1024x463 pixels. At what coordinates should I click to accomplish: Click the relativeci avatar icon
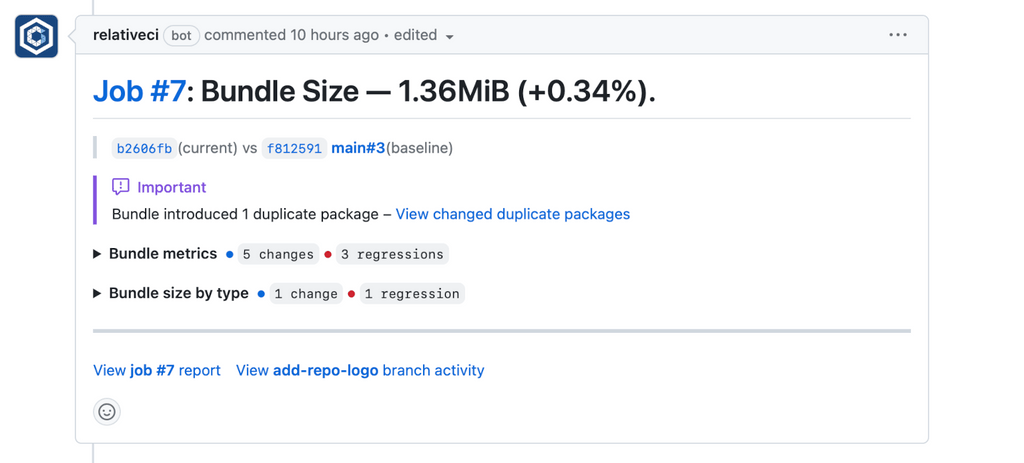pyautogui.click(x=37, y=37)
